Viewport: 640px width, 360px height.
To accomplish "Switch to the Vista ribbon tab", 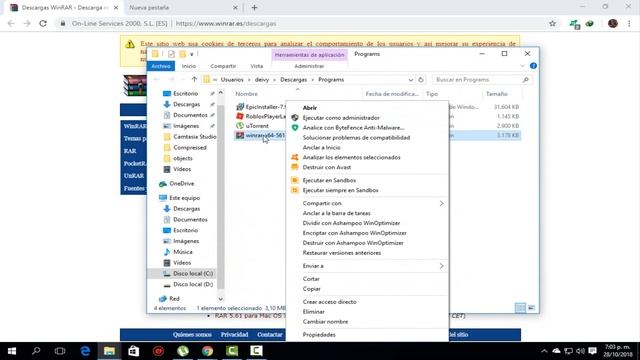I will pos(257,66).
